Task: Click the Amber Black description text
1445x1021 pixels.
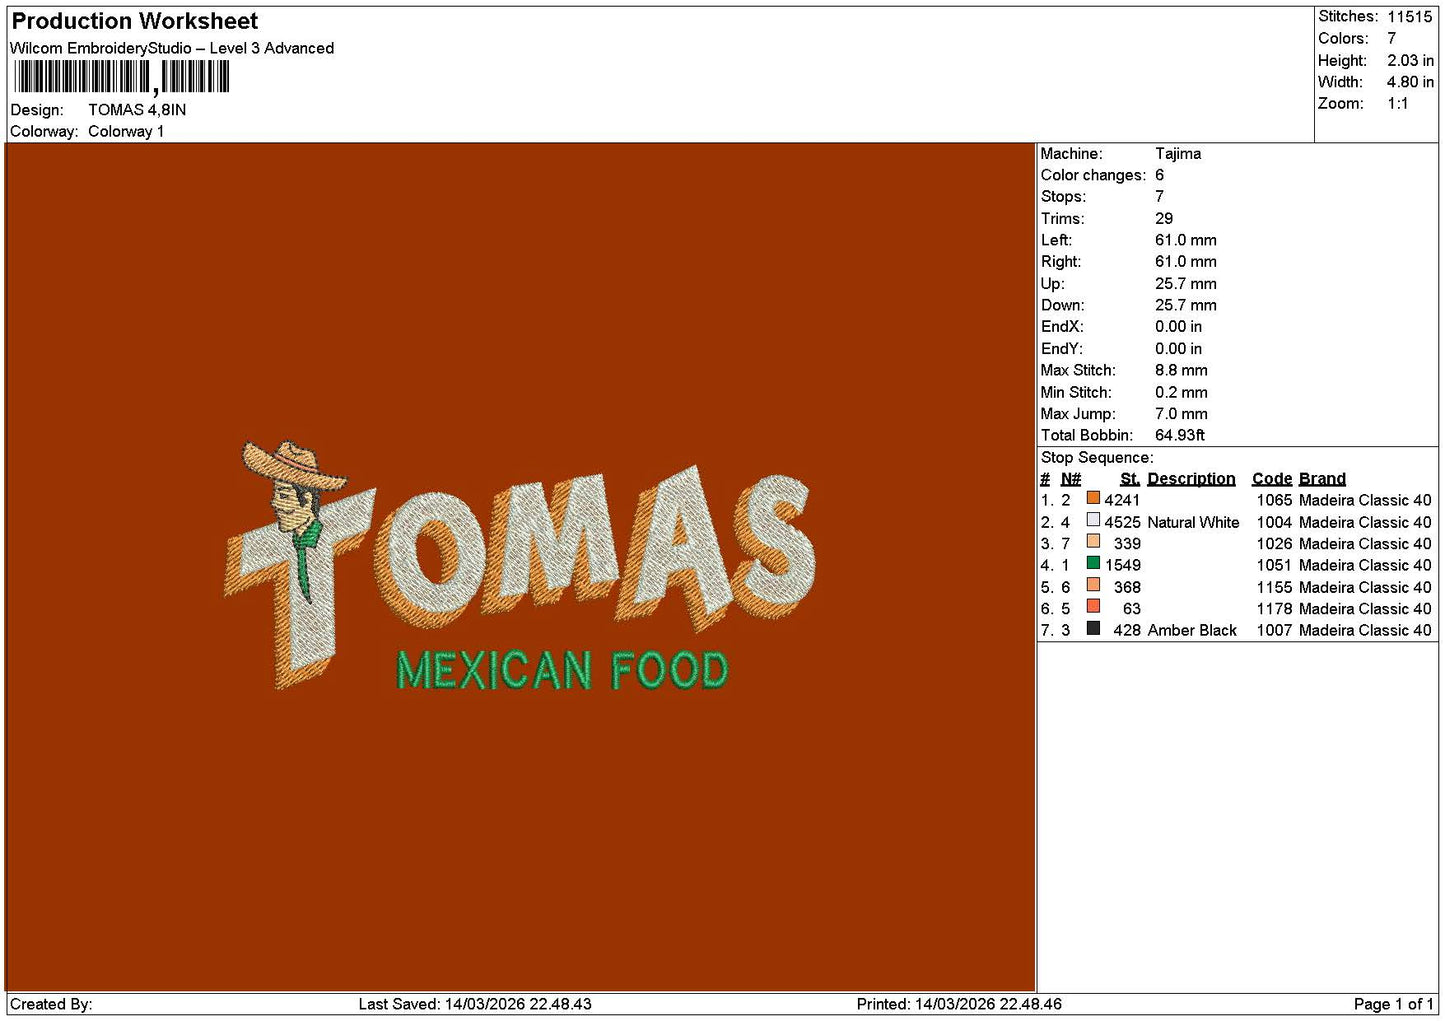Action: (1192, 630)
